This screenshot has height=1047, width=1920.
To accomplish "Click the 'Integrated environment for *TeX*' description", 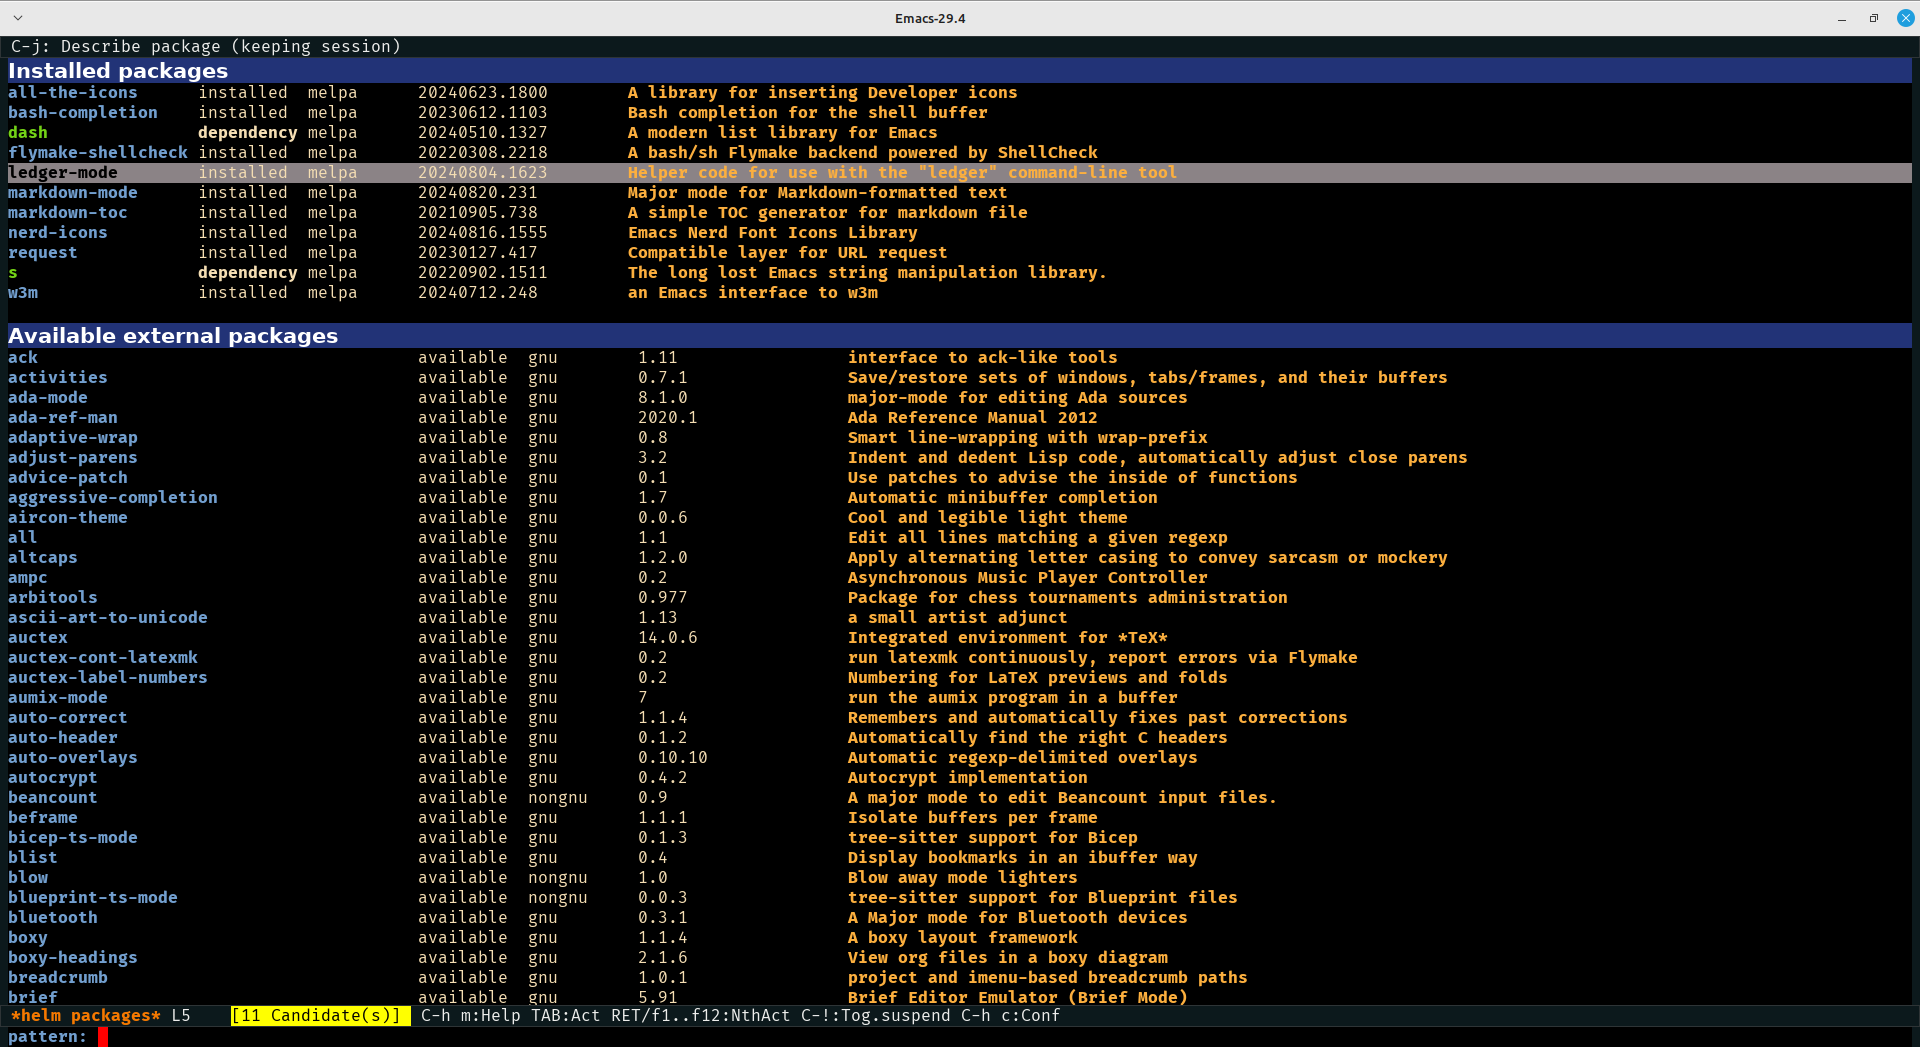I will pos(1007,638).
